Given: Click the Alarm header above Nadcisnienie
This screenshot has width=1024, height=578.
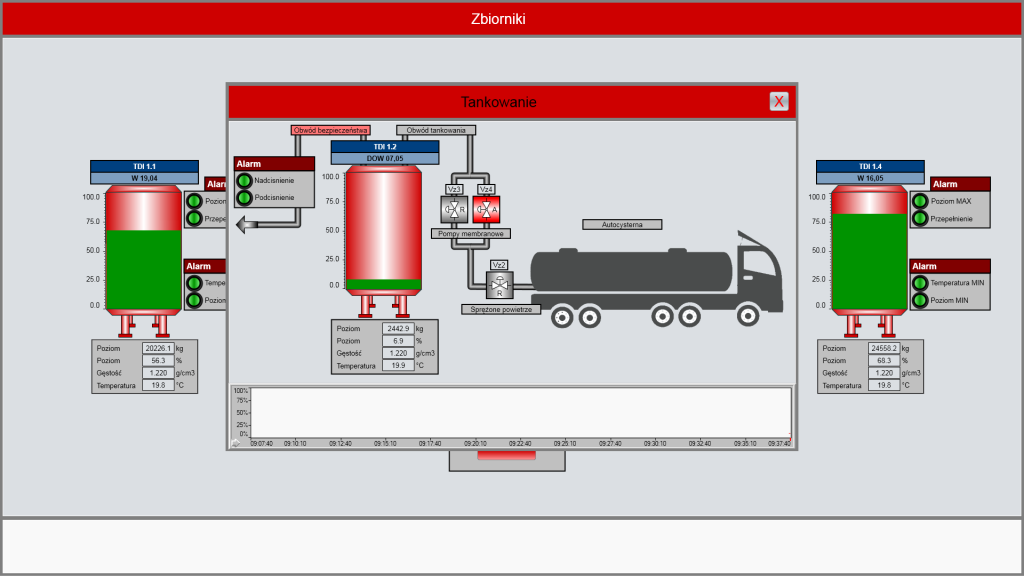Looking at the screenshot, I should point(274,164).
